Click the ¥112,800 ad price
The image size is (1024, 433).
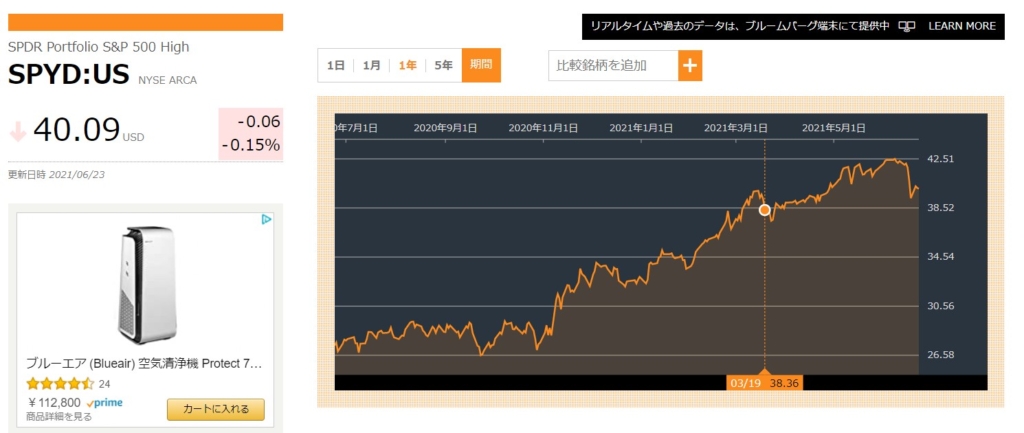tap(54, 402)
